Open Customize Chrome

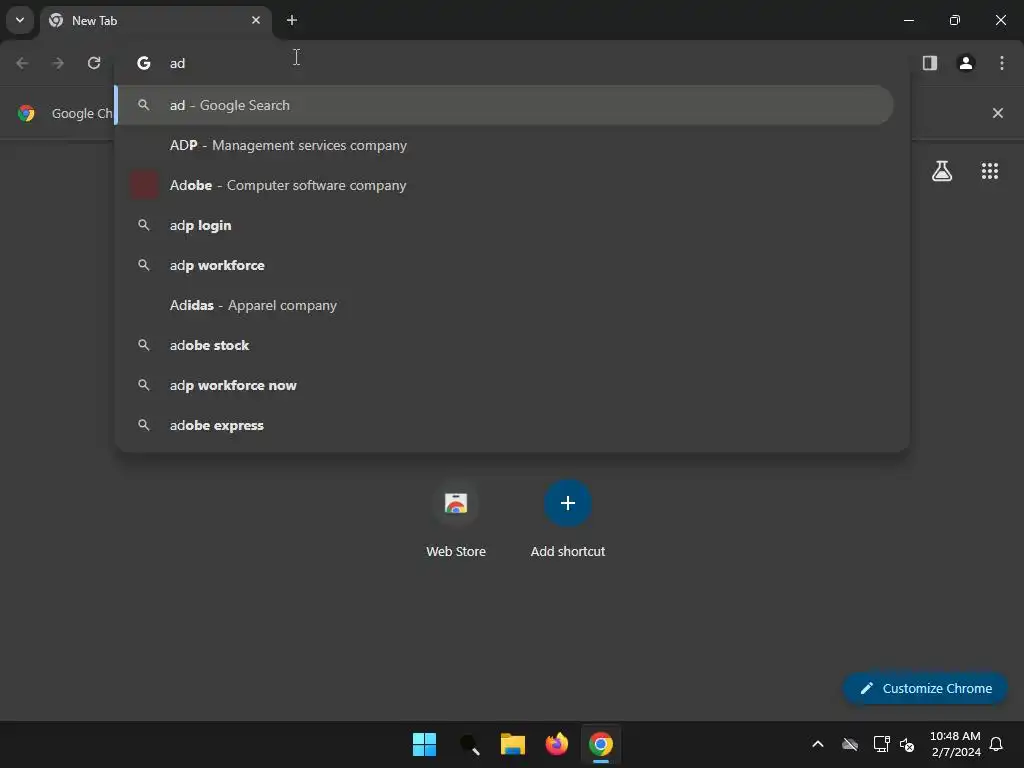tap(925, 688)
